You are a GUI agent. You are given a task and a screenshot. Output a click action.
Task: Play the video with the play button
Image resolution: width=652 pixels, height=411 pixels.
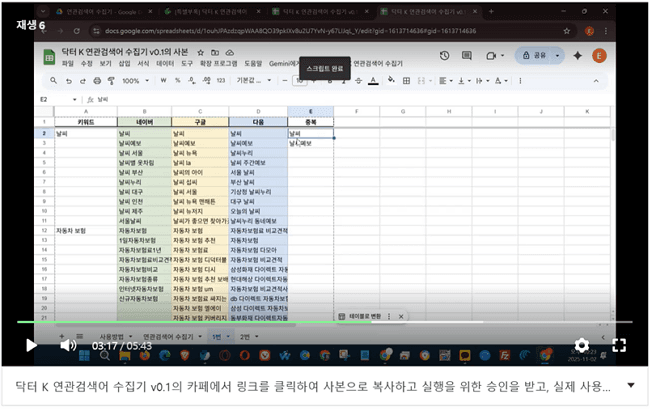31,345
